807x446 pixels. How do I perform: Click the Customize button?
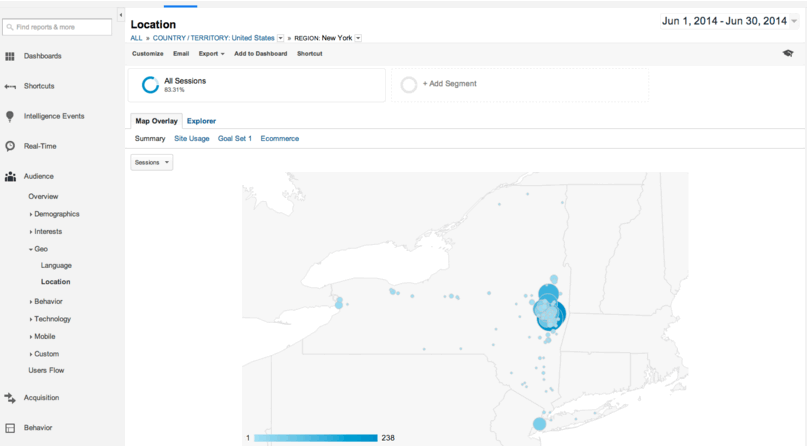[148, 53]
